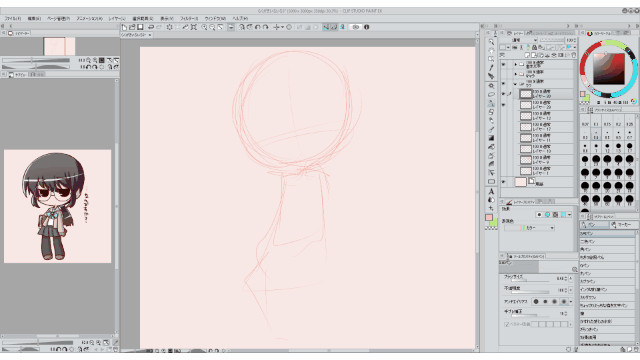Switch to ペン sub tool group tab
The width and height of the screenshot is (640, 360).
point(594,225)
